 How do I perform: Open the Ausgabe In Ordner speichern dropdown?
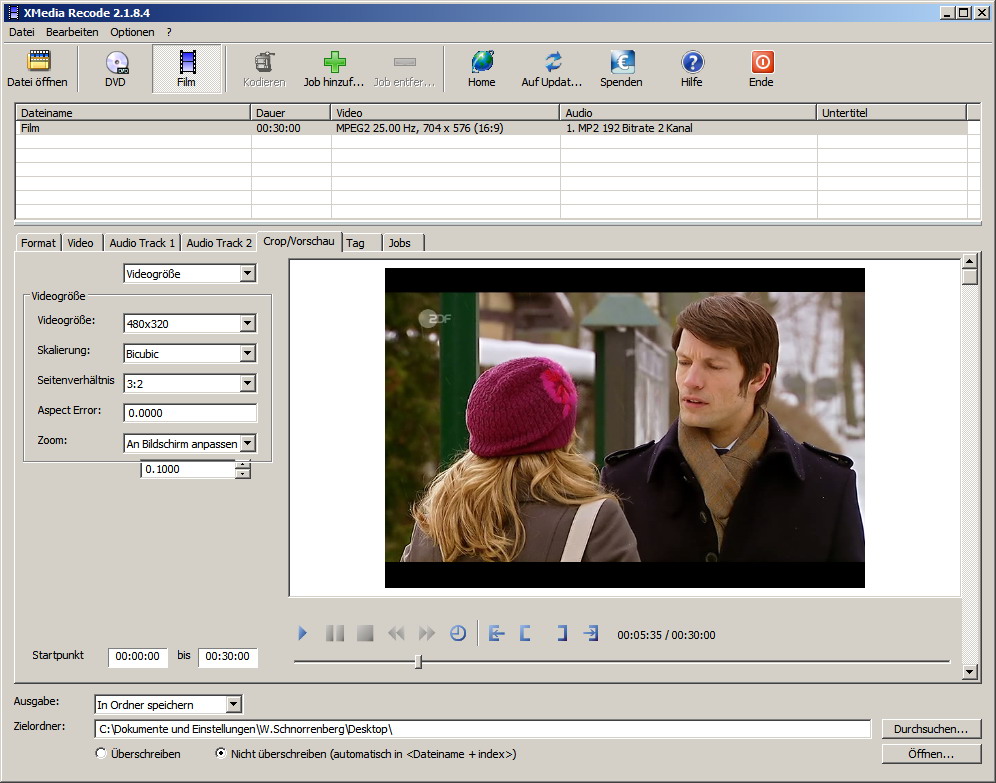[x=234, y=704]
